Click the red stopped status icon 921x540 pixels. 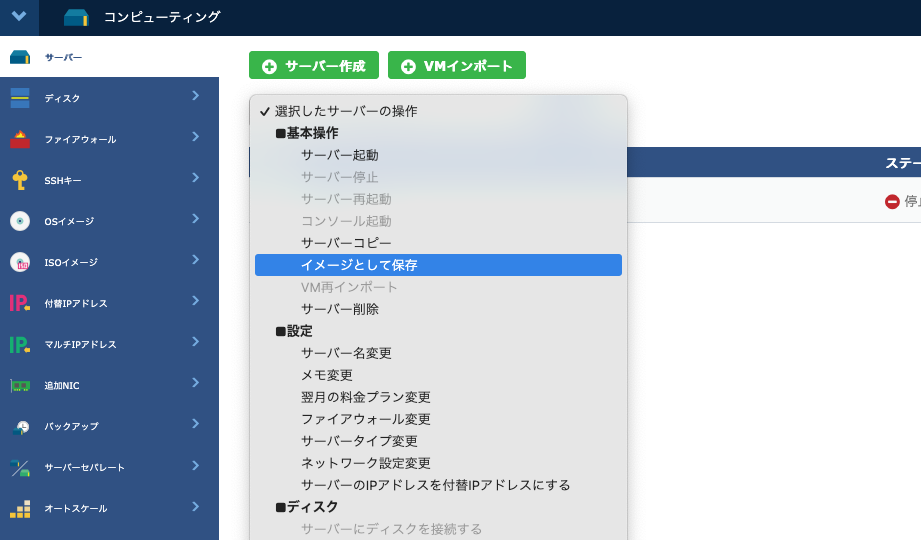coord(892,202)
